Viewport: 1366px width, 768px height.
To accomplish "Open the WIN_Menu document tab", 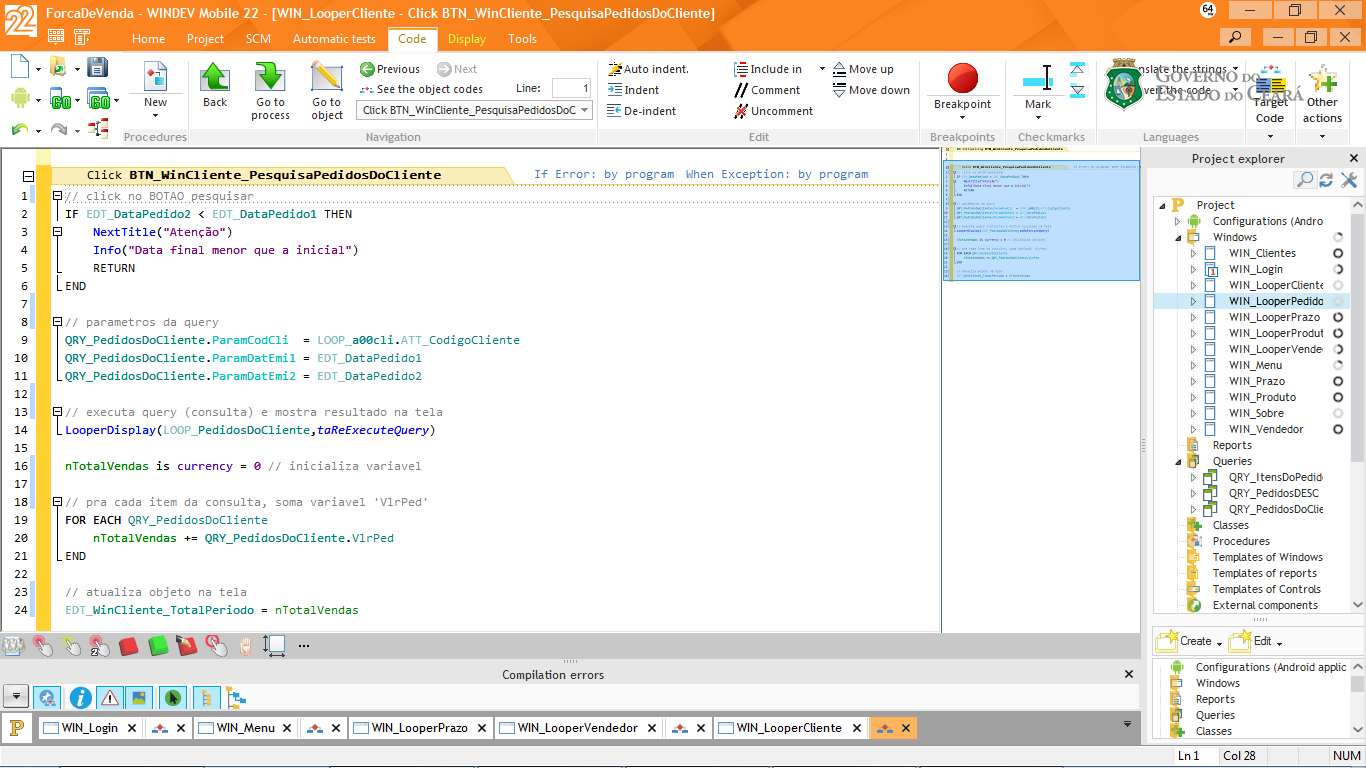I will [x=245, y=728].
